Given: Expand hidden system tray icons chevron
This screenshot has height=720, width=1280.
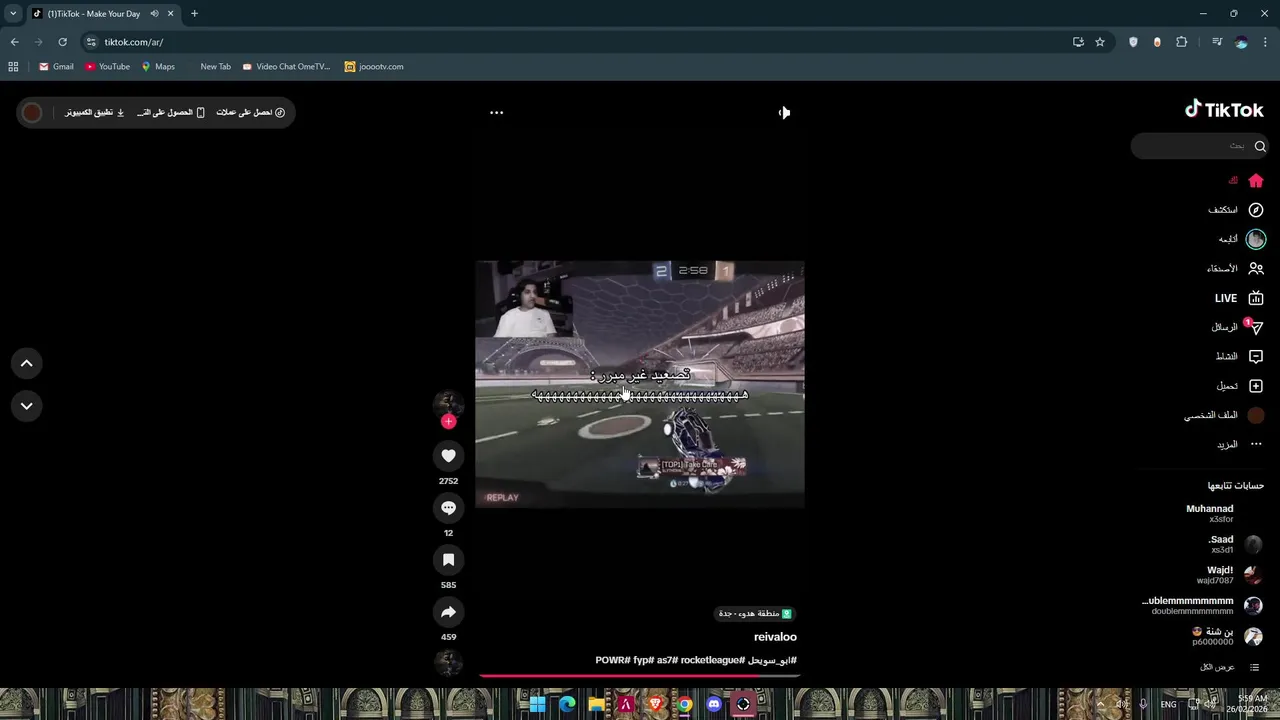Looking at the screenshot, I should (1100, 704).
